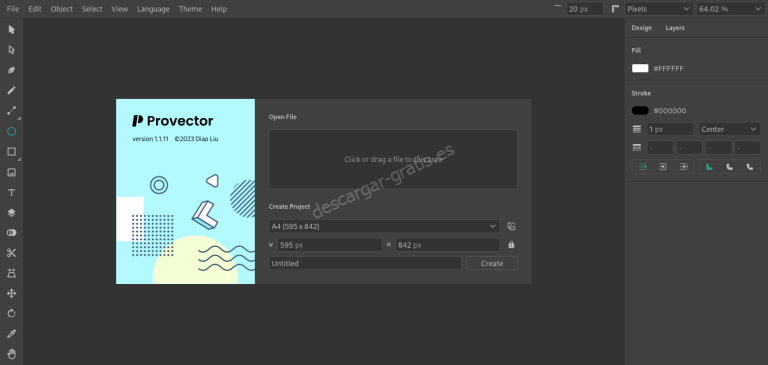Select the Scissors cut tool
Viewport: 768px width, 365px height.
(12, 253)
